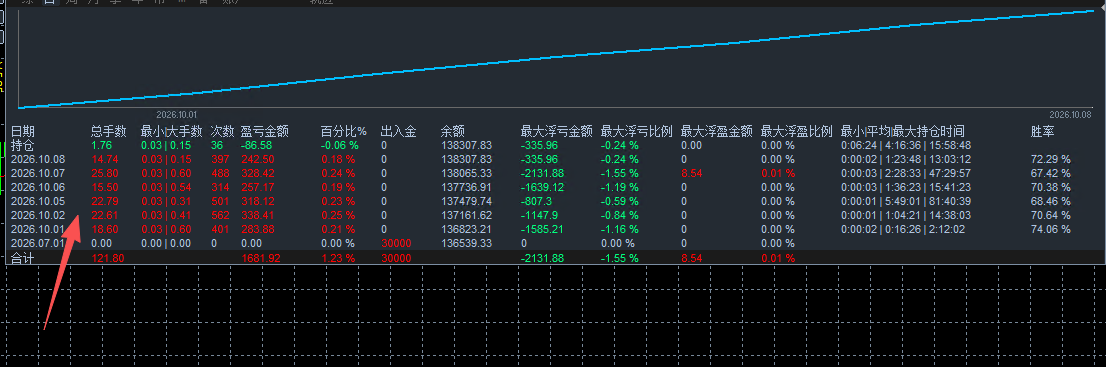Select the 2026.07.01 date row

[38, 243]
